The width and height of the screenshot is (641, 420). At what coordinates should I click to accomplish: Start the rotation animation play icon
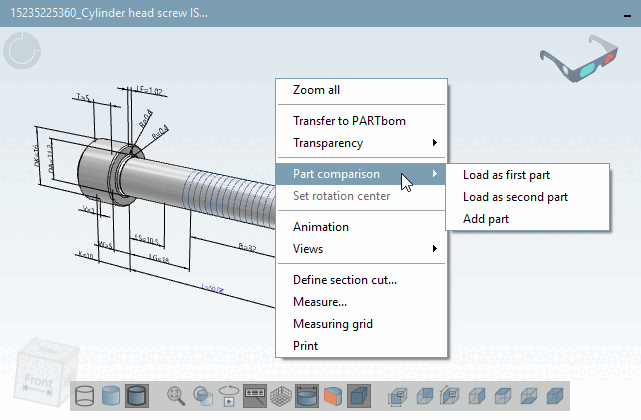coord(229,396)
